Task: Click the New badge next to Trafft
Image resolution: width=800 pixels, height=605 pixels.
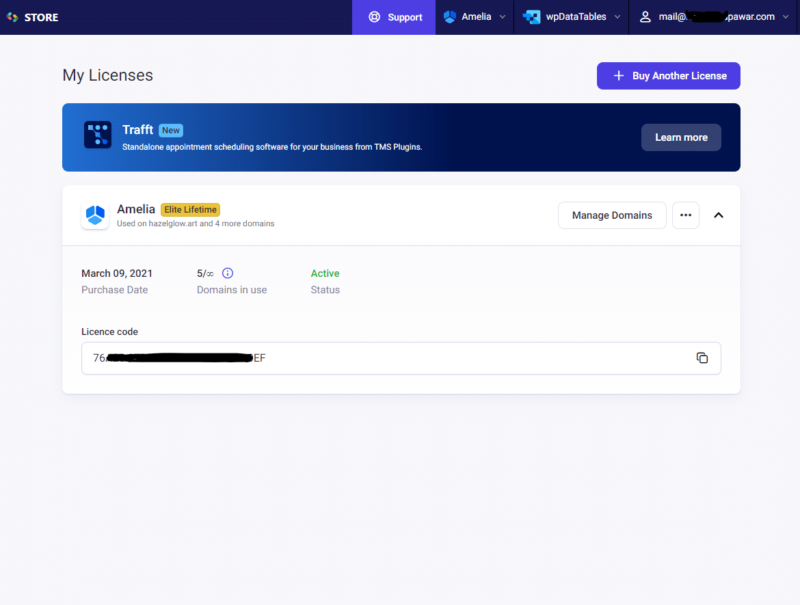Action: coord(170,129)
